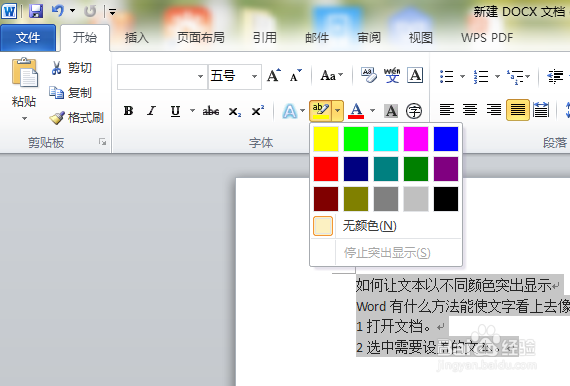Click the Text Effects glowing A icon
Screen dimensions: 570x386
click(290, 111)
